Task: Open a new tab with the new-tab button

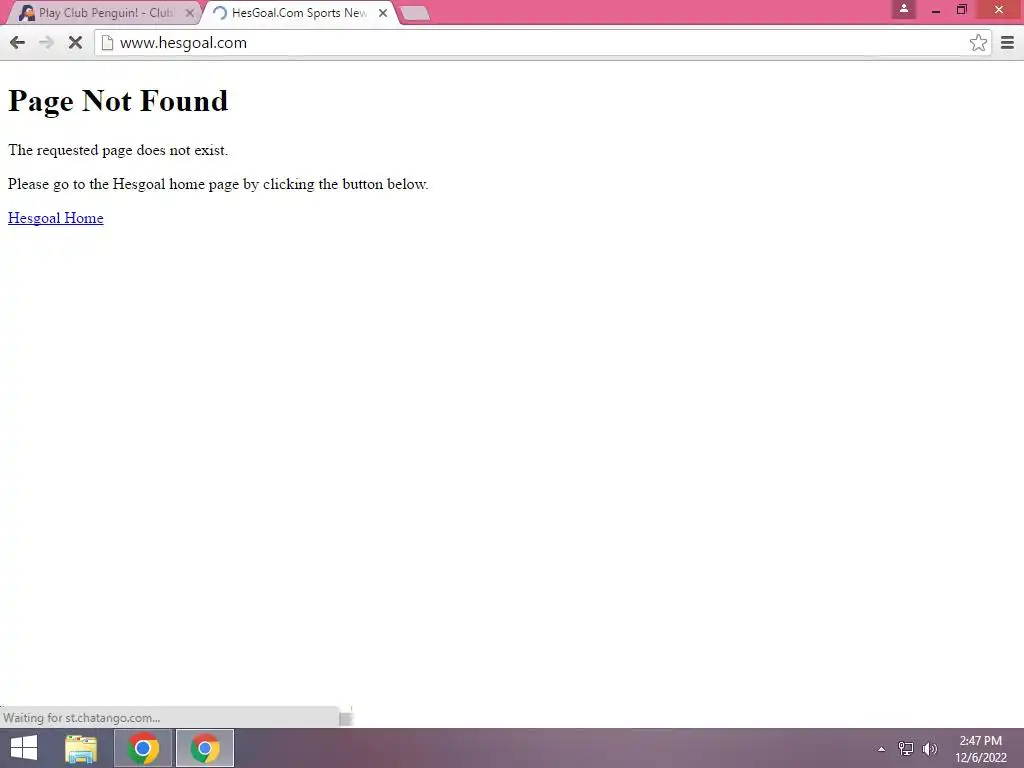Action: [414, 13]
